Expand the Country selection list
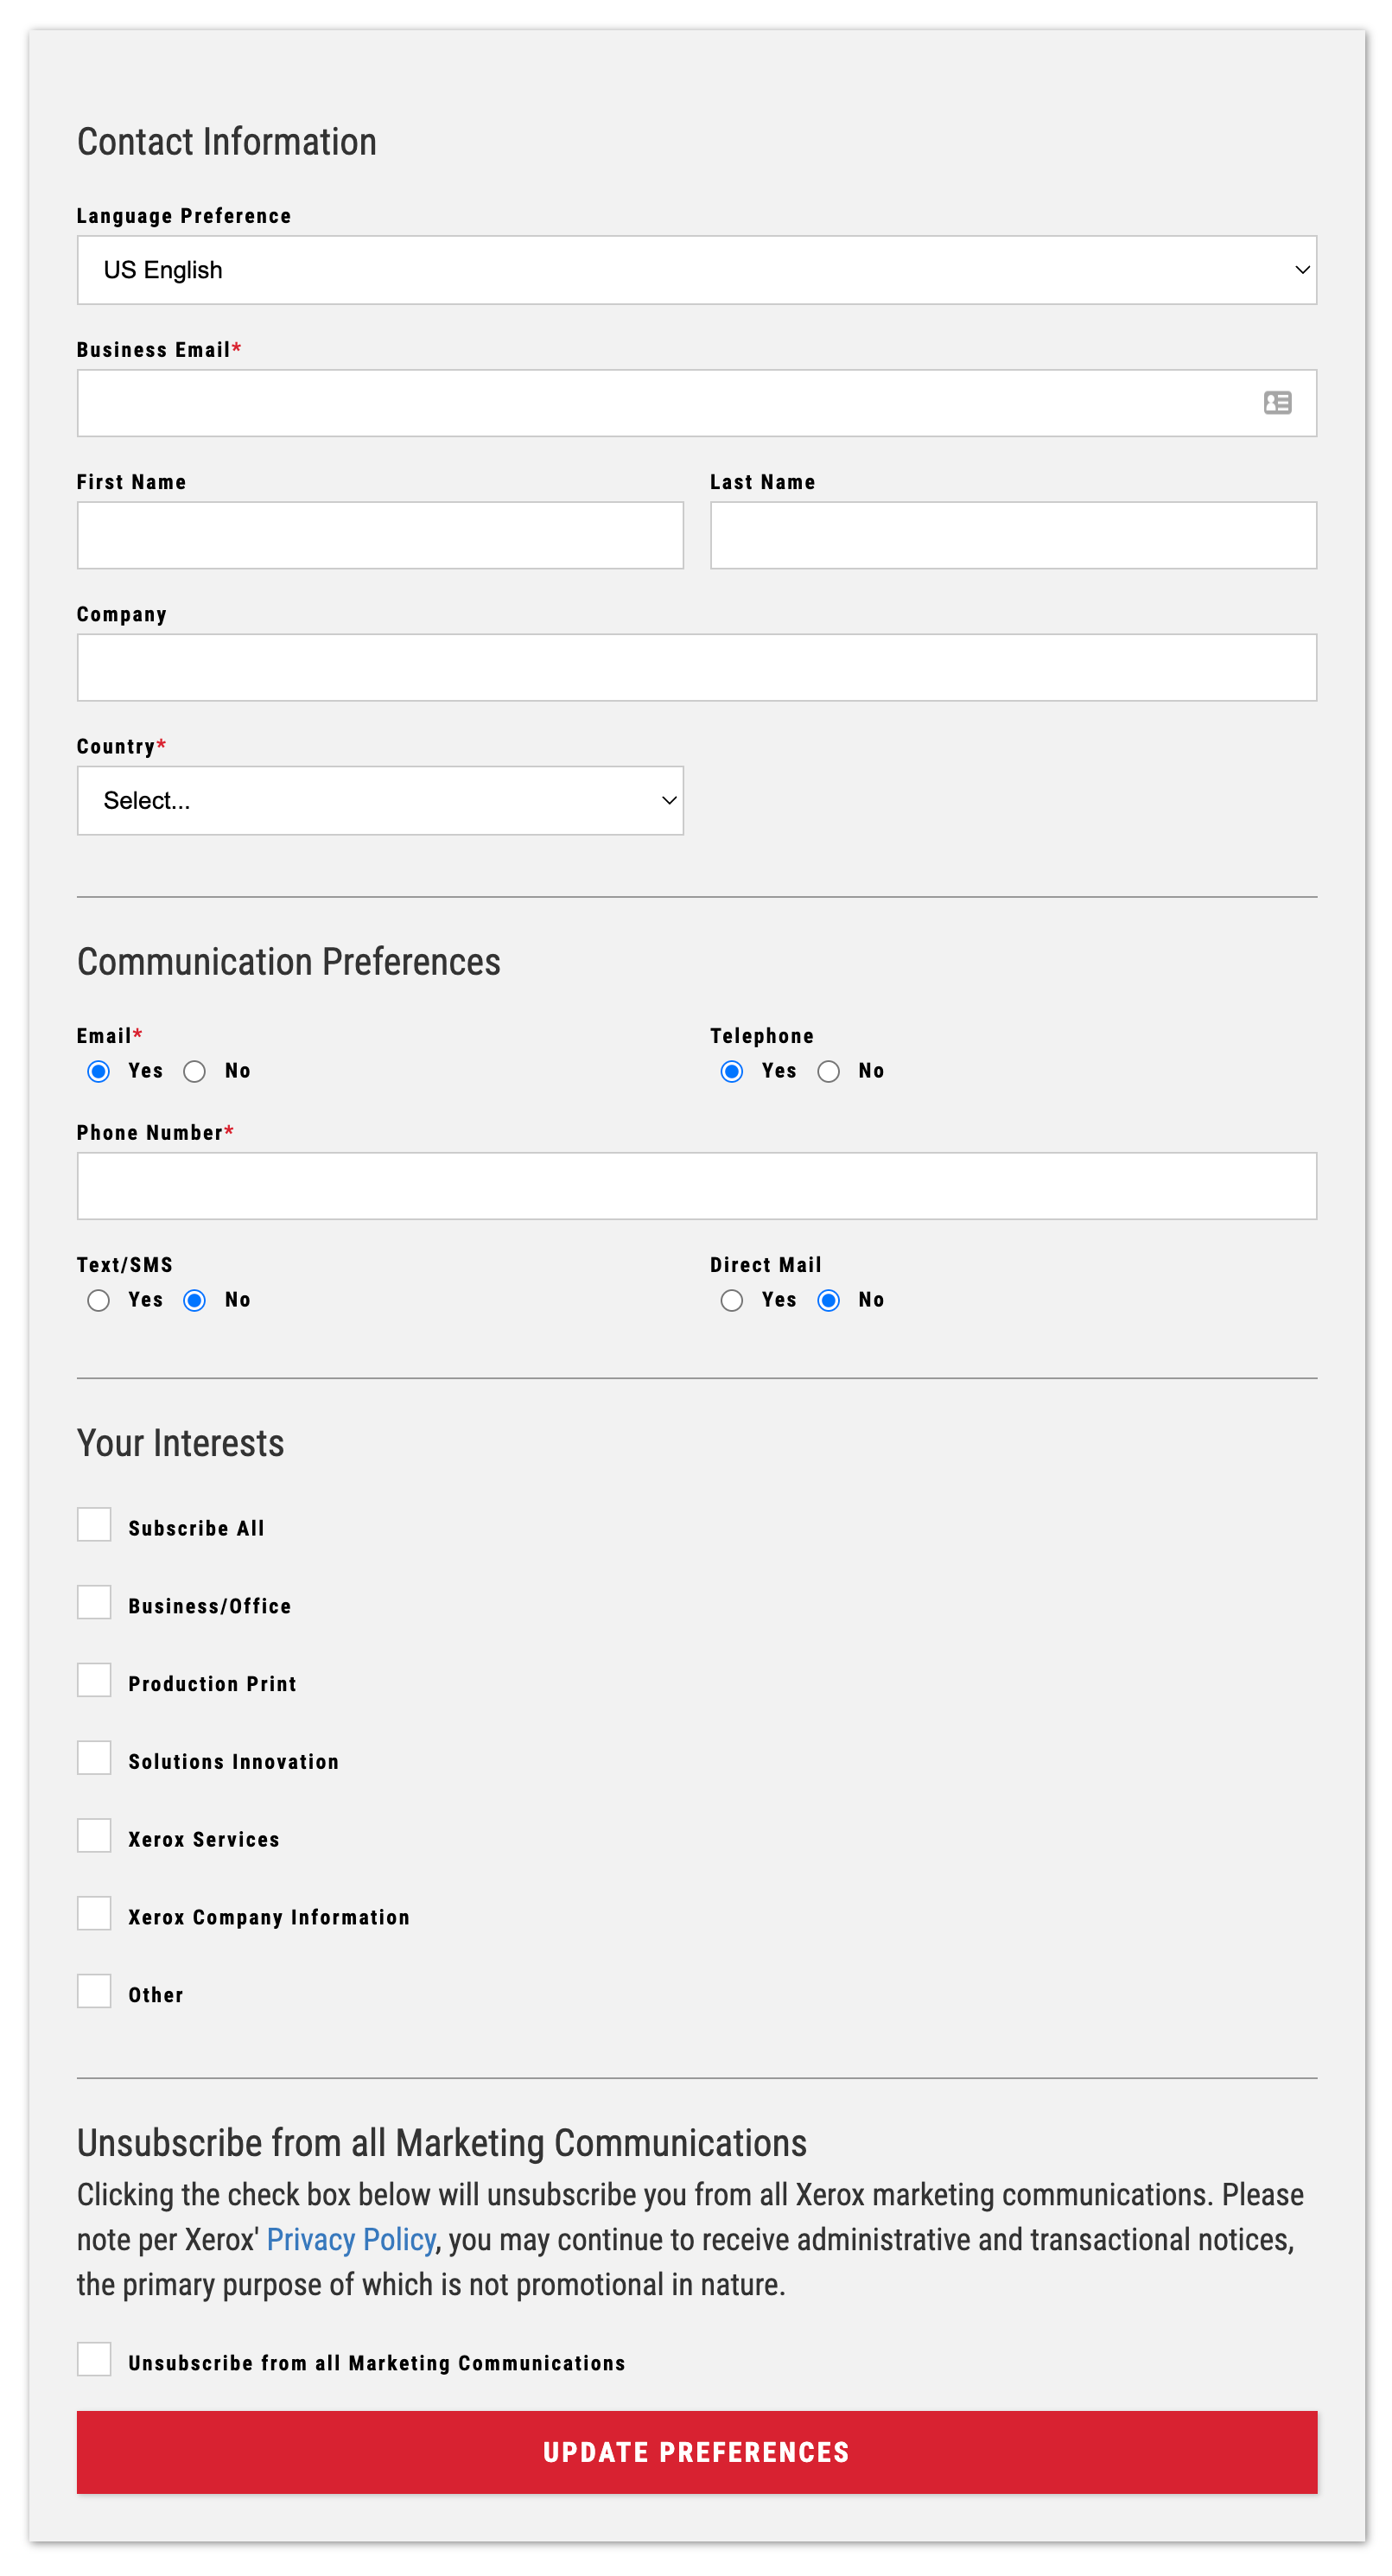This screenshot has width=1392, height=2576. point(380,800)
